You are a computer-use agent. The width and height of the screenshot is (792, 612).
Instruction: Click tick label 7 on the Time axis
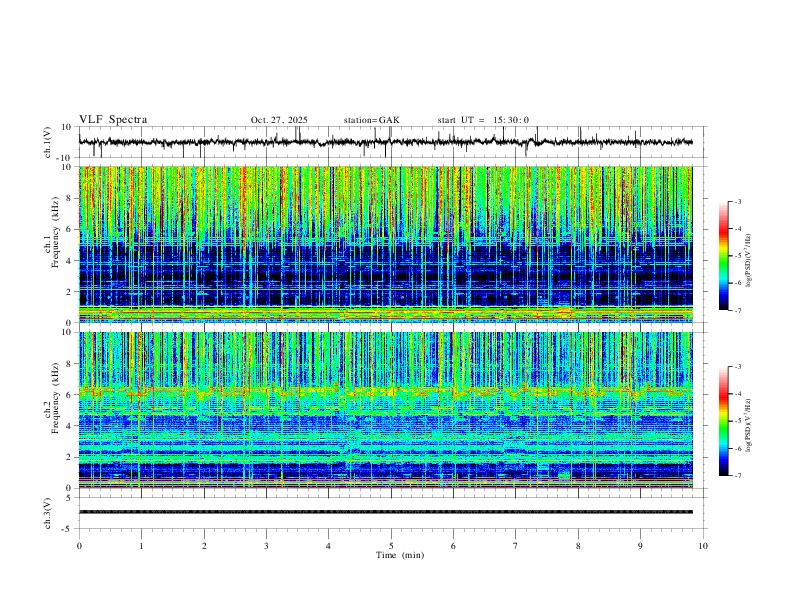pyautogui.click(x=516, y=546)
